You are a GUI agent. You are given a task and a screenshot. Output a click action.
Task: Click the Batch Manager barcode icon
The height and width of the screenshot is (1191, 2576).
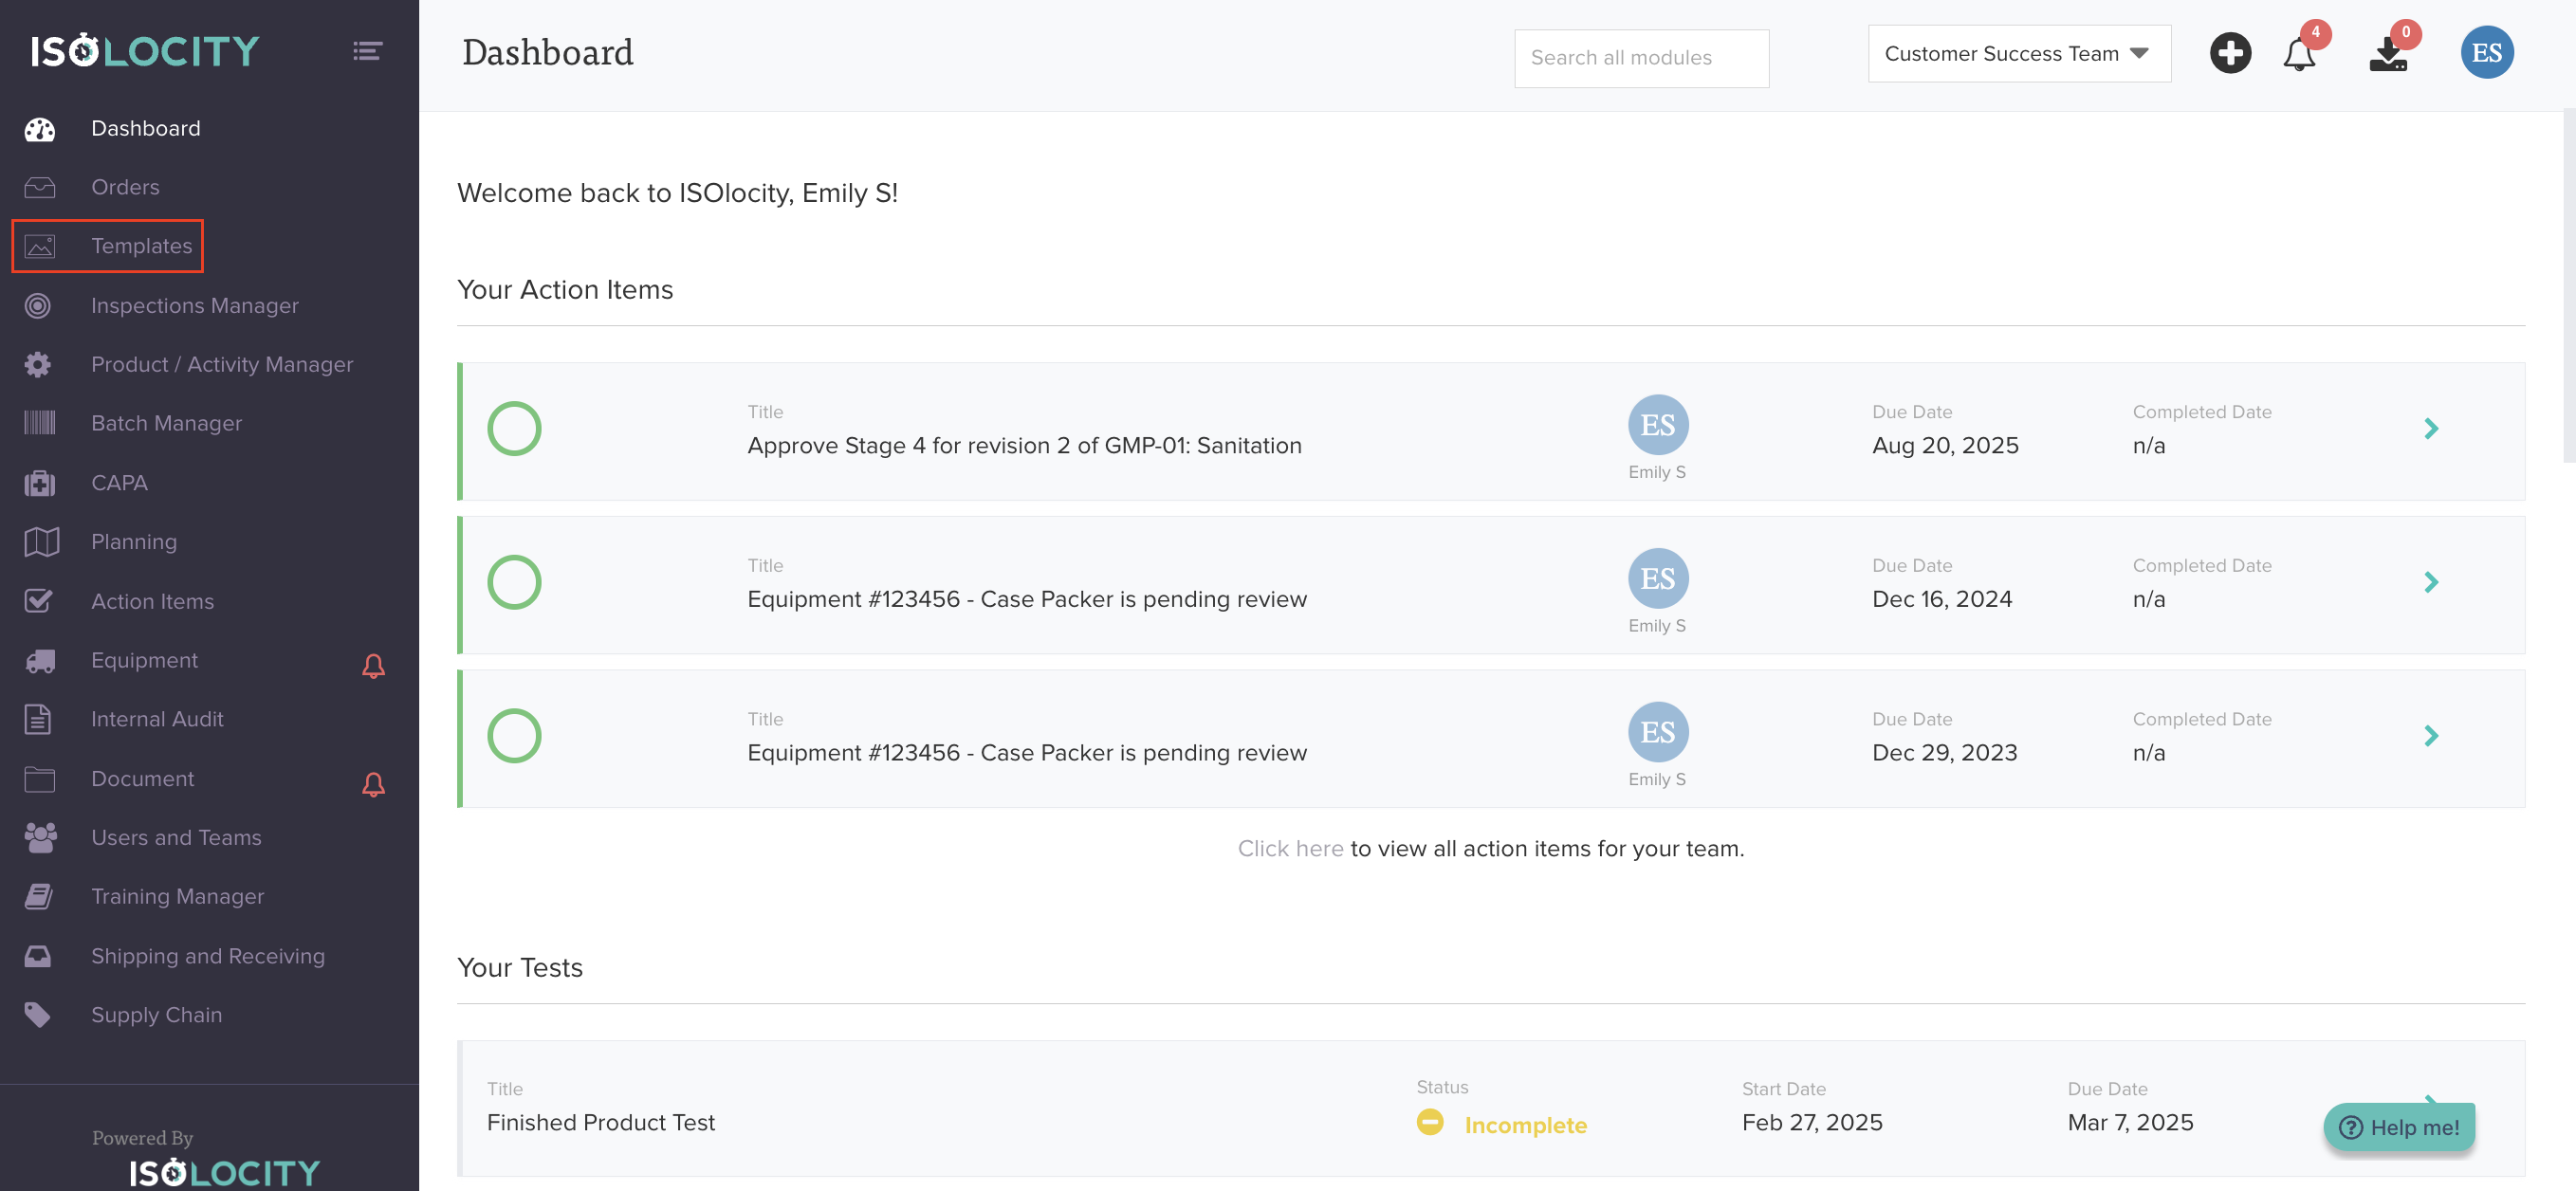[x=40, y=423]
